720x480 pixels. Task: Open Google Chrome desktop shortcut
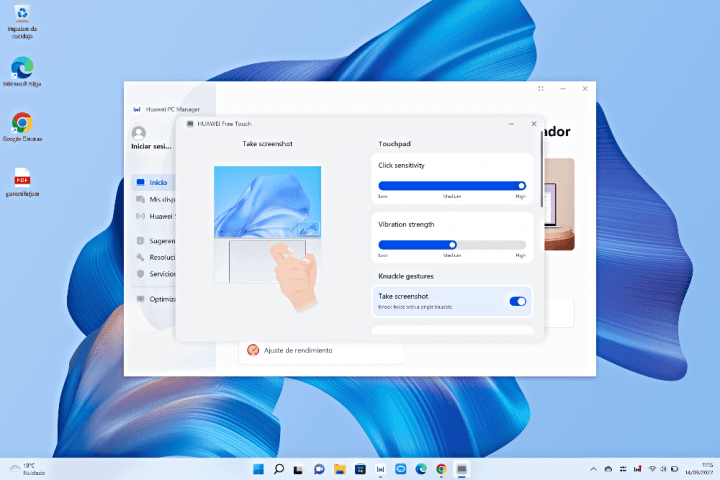(22, 127)
